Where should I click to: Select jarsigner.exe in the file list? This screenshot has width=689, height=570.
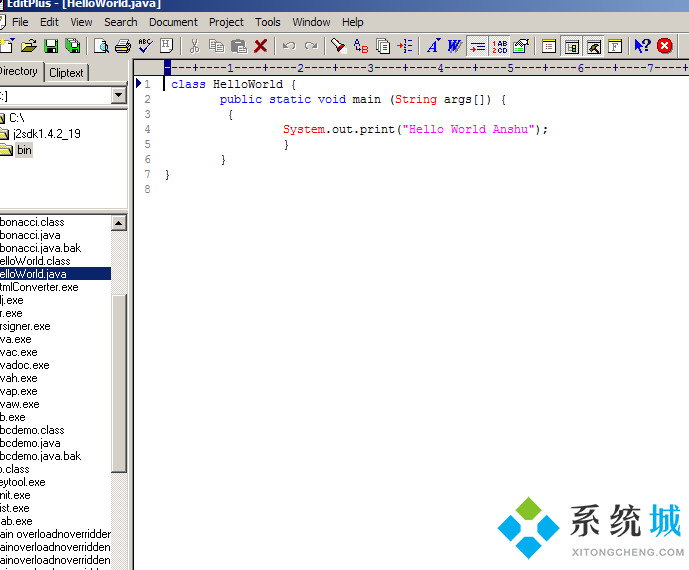(x=25, y=326)
